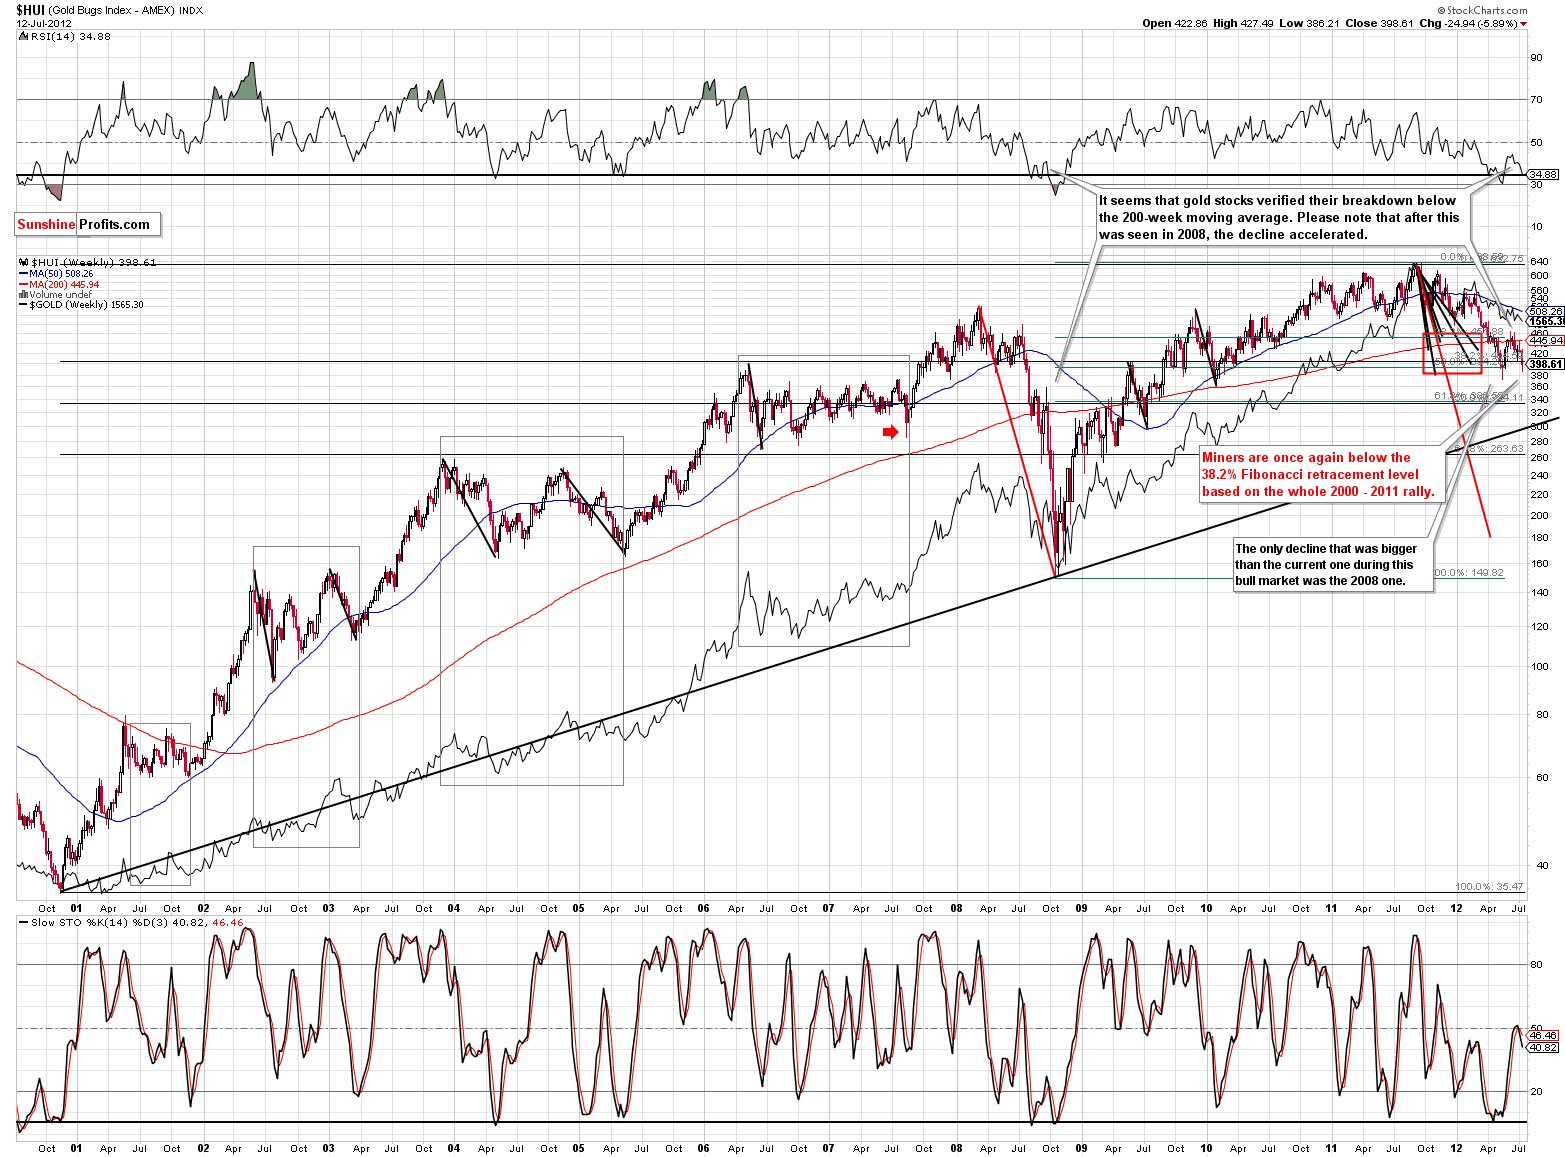Select the red MA(200) line swatch in legend
The height and width of the screenshot is (1157, 1565).
click(24, 284)
